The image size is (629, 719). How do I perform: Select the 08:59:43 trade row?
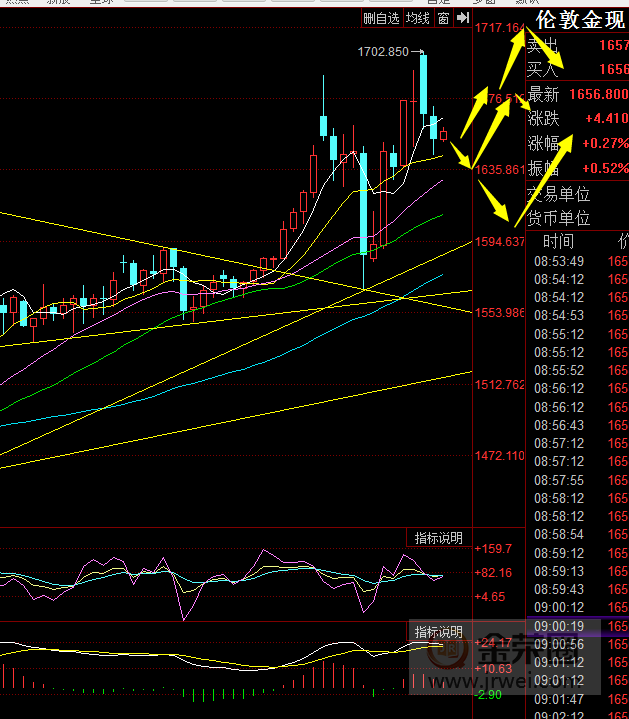(x=578, y=589)
